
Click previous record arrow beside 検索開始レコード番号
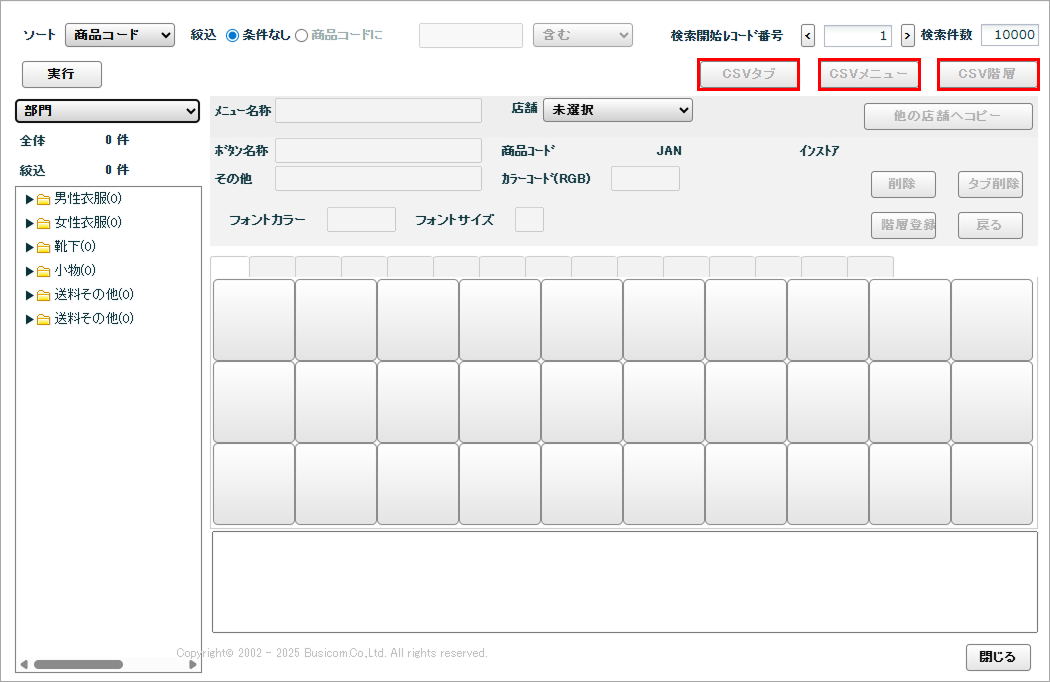808,36
